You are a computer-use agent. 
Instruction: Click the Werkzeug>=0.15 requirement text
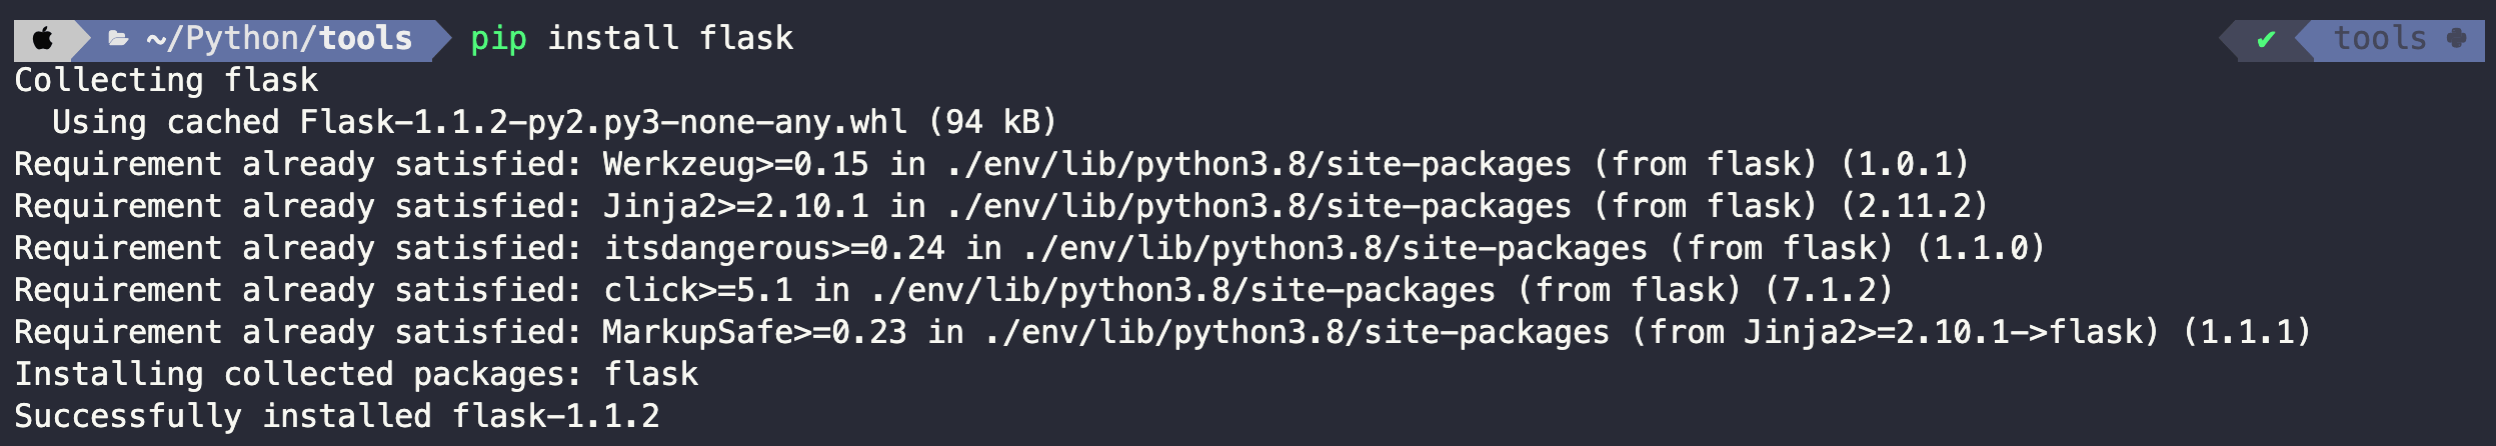click(x=735, y=164)
